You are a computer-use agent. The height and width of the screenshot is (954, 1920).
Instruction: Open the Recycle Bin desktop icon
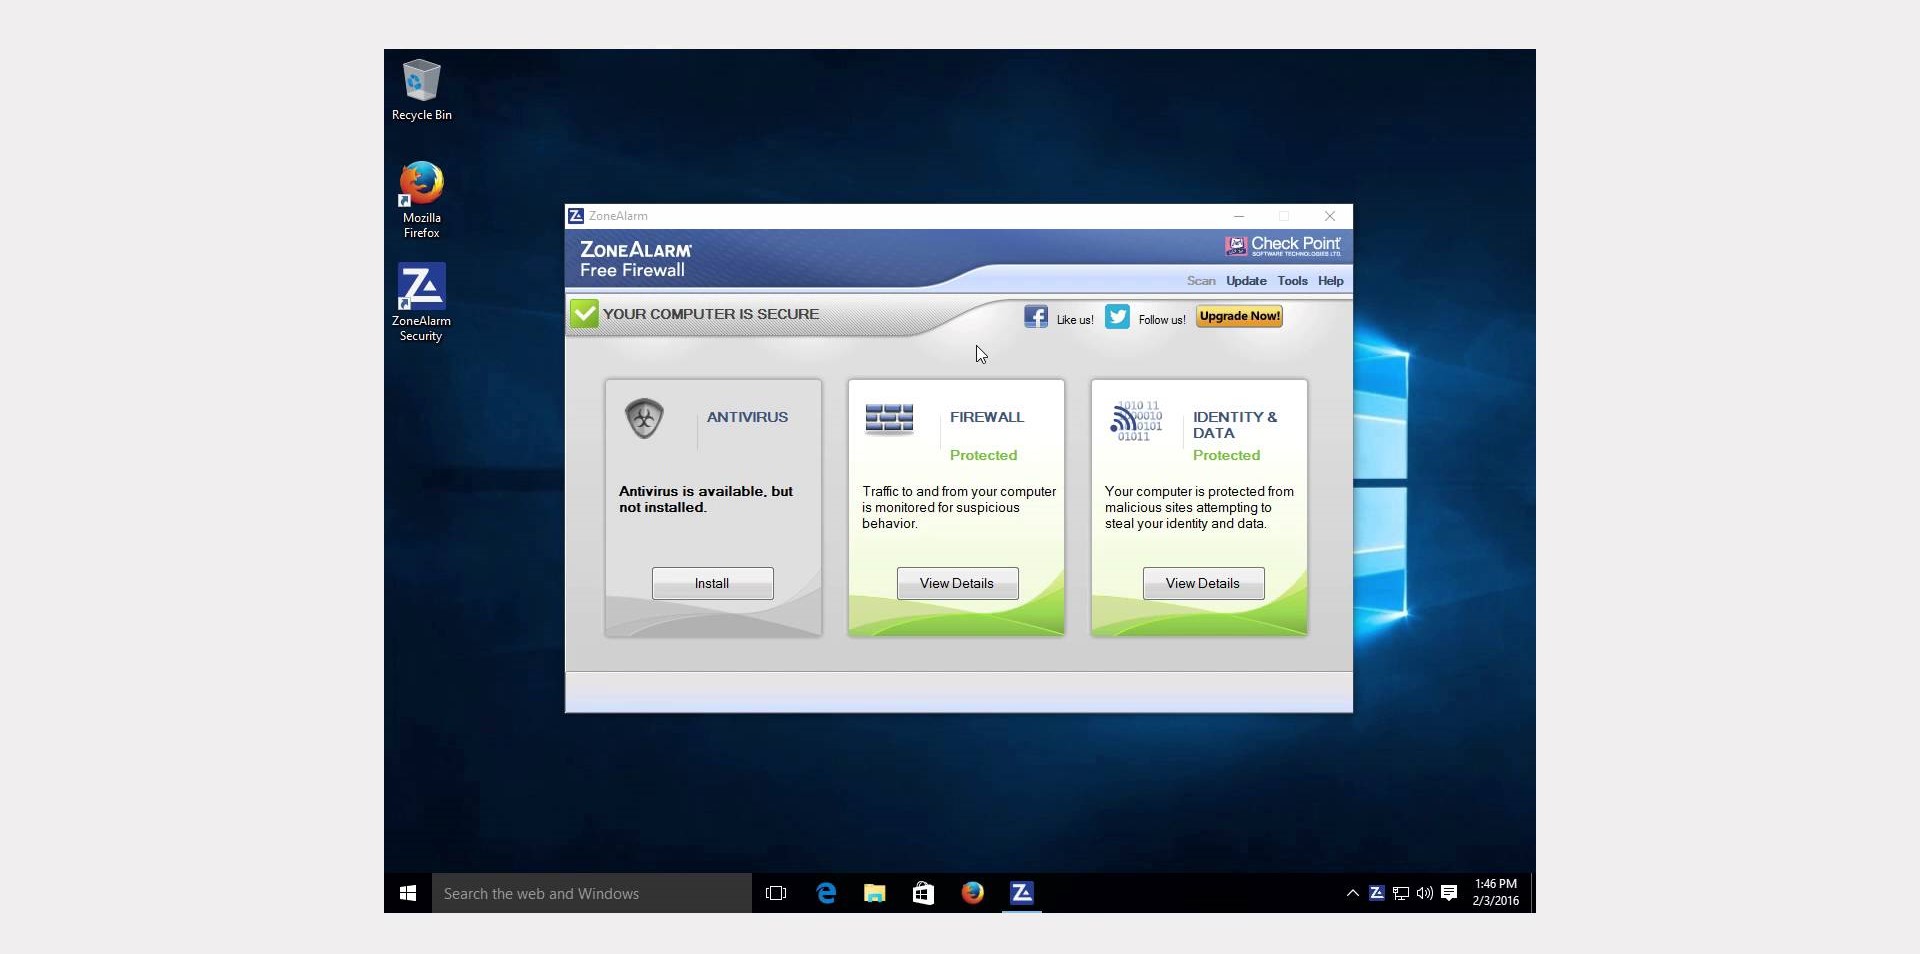point(421,90)
